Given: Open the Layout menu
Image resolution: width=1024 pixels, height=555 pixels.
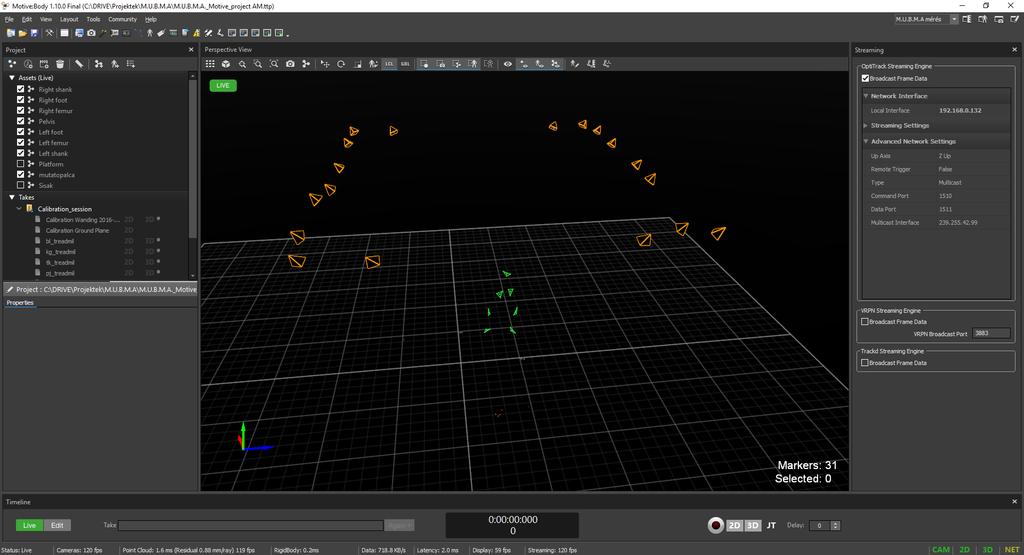Looking at the screenshot, I should pyautogui.click(x=69, y=20).
